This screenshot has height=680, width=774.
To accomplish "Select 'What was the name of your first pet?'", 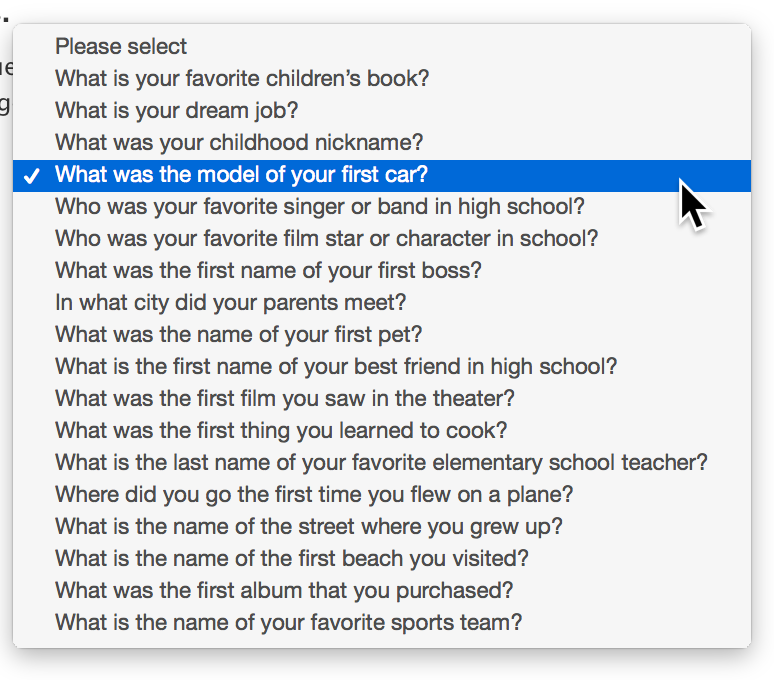I will click(382, 335).
